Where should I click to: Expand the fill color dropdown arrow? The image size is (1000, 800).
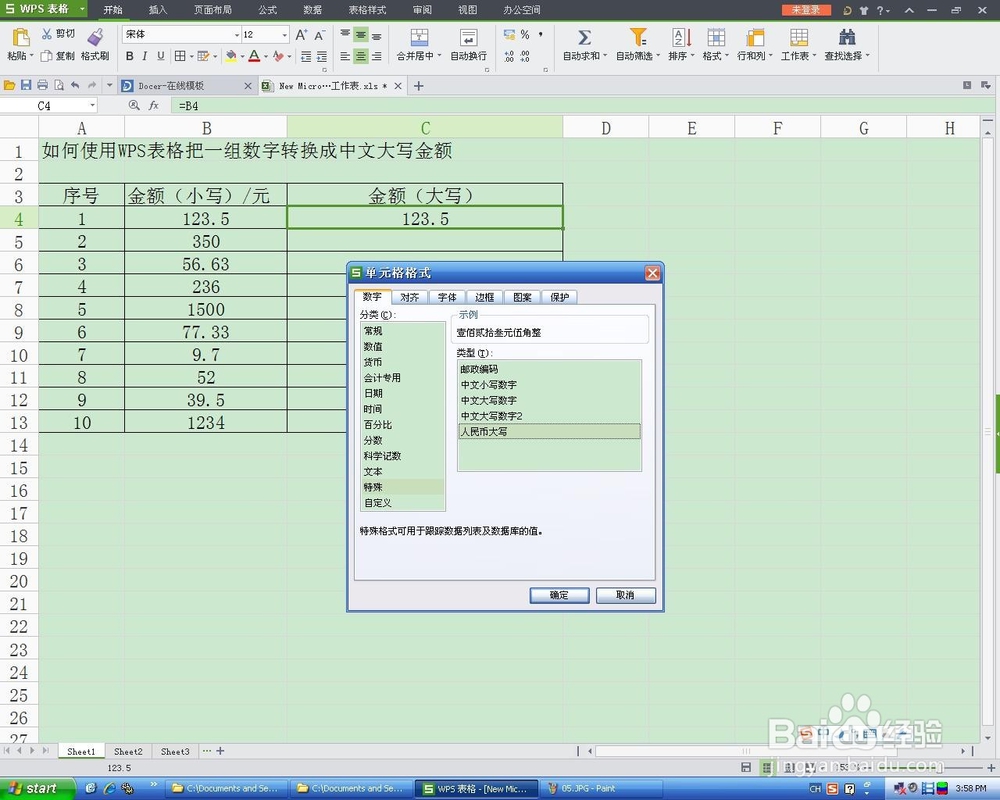coord(244,56)
